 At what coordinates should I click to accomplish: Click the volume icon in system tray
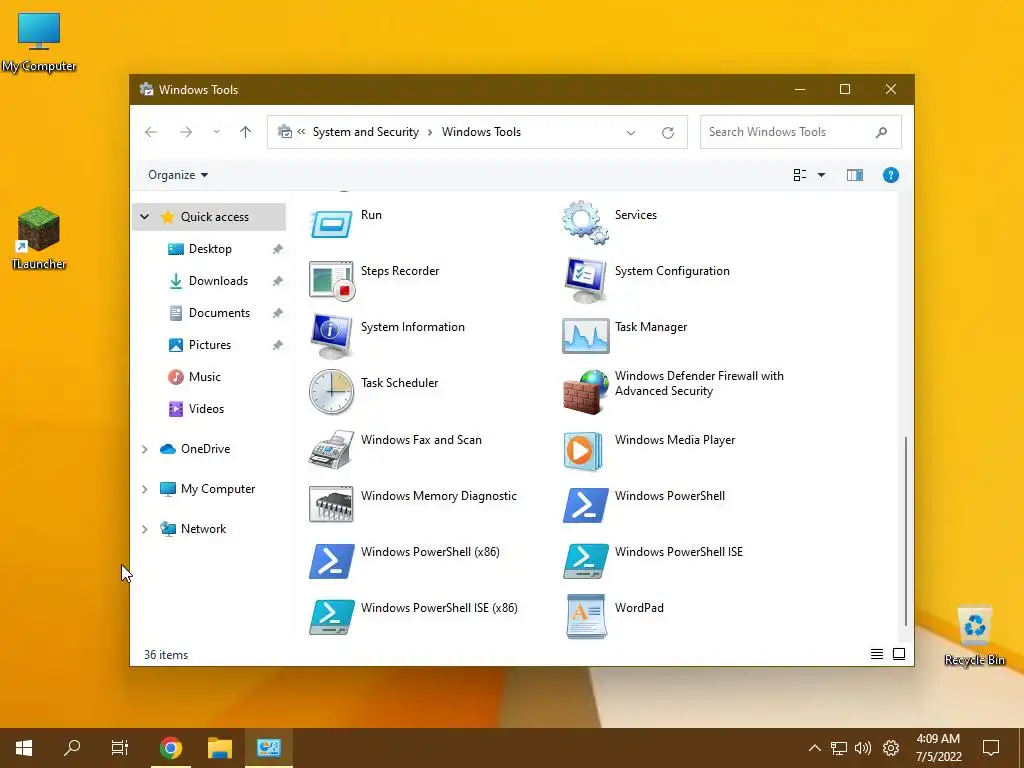[863, 748]
